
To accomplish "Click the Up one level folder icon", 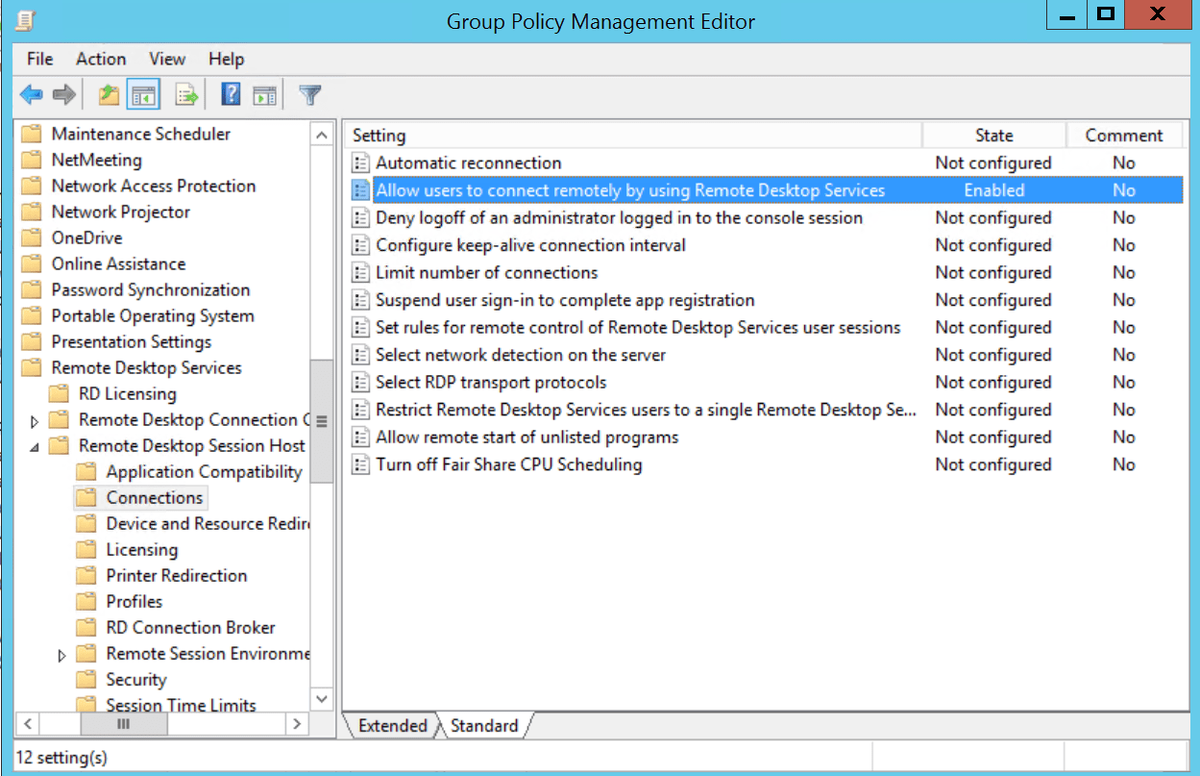I will [x=109, y=95].
